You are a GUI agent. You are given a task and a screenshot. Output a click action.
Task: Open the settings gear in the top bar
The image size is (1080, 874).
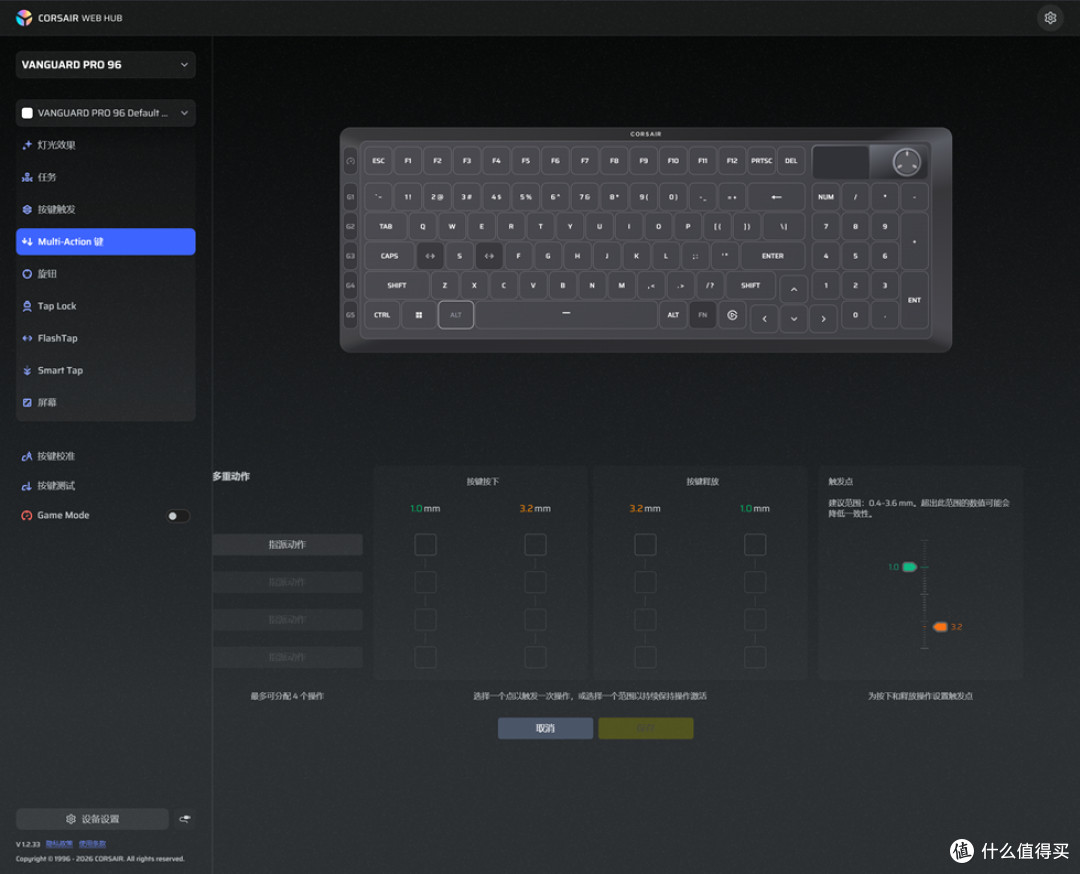[x=1050, y=18]
